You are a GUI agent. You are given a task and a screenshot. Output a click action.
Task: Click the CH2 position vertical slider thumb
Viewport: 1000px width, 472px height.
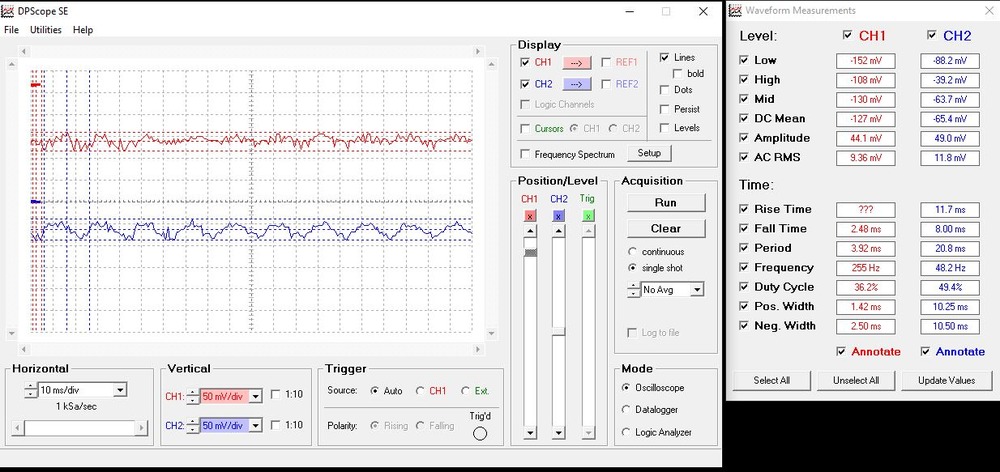[x=559, y=332]
